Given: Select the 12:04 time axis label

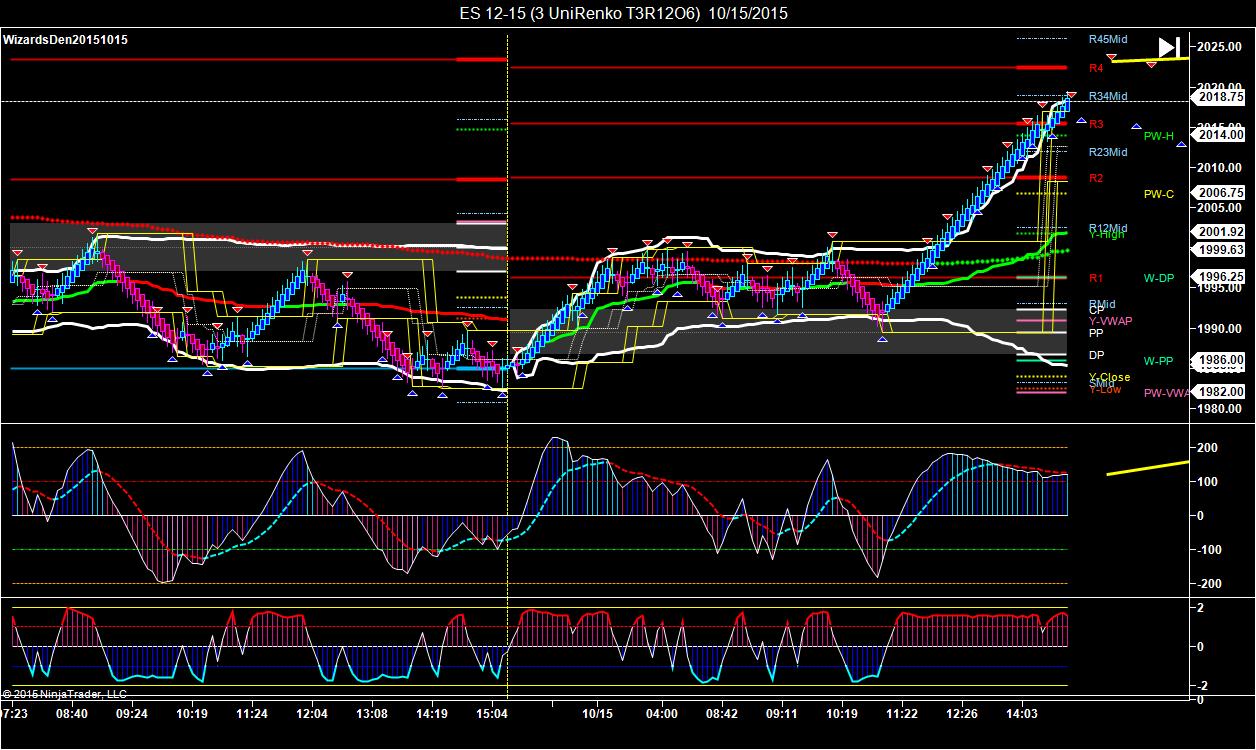Looking at the screenshot, I should (312, 715).
